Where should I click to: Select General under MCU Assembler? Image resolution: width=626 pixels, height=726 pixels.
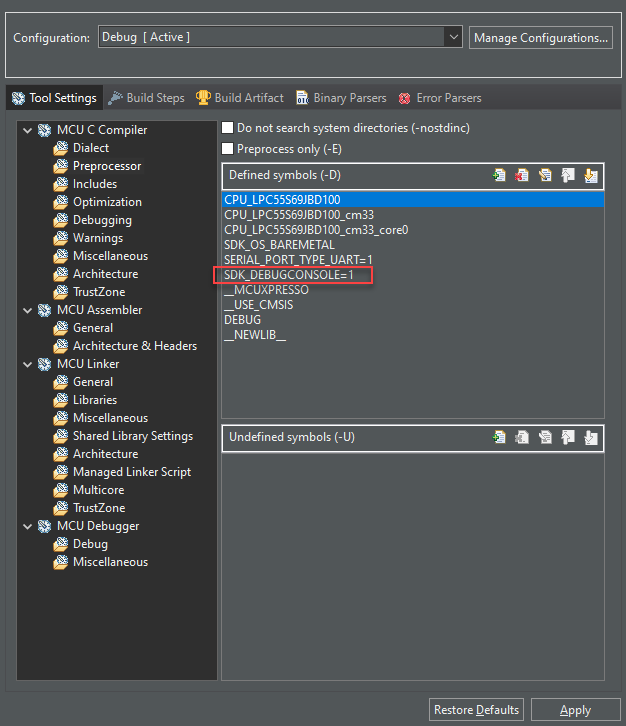click(x=93, y=328)
